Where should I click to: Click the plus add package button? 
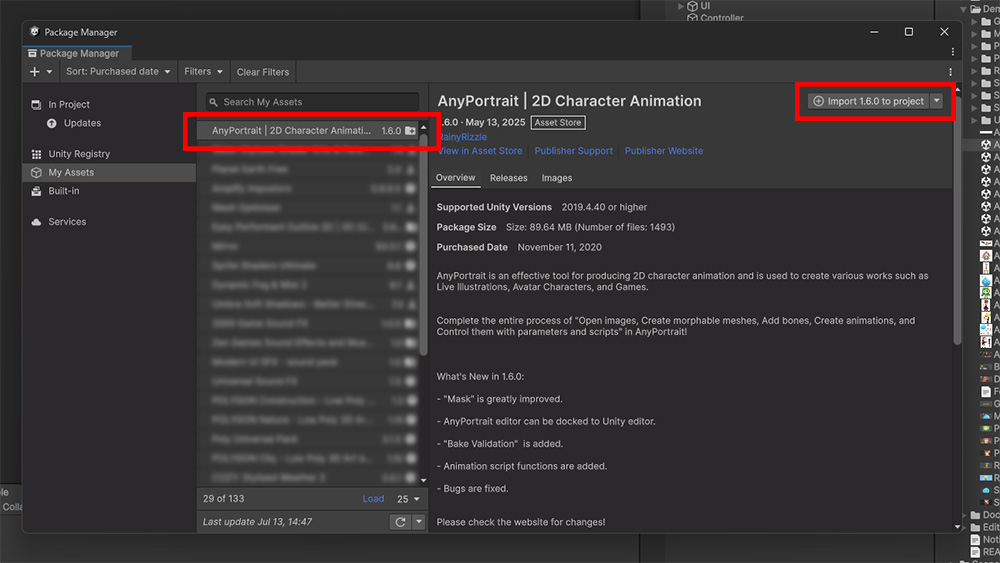(x=34, y=72)
